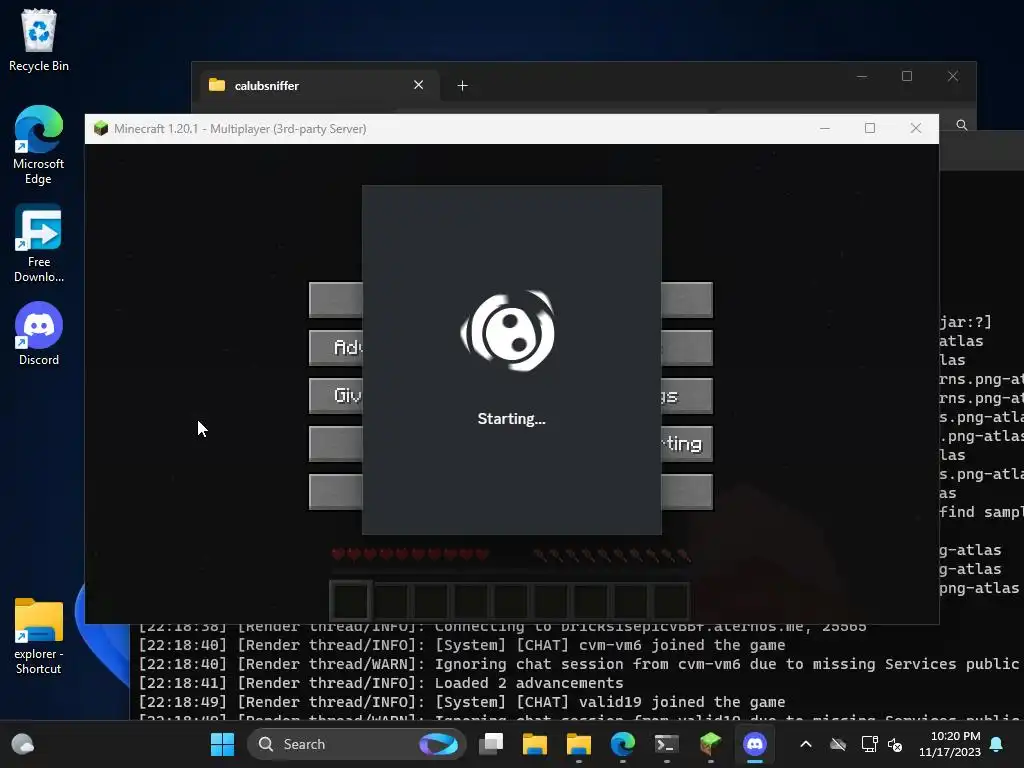Switch to the Minecraft taskbar icon
Viewport: 1024px width, 768px height.
[710, 744]
